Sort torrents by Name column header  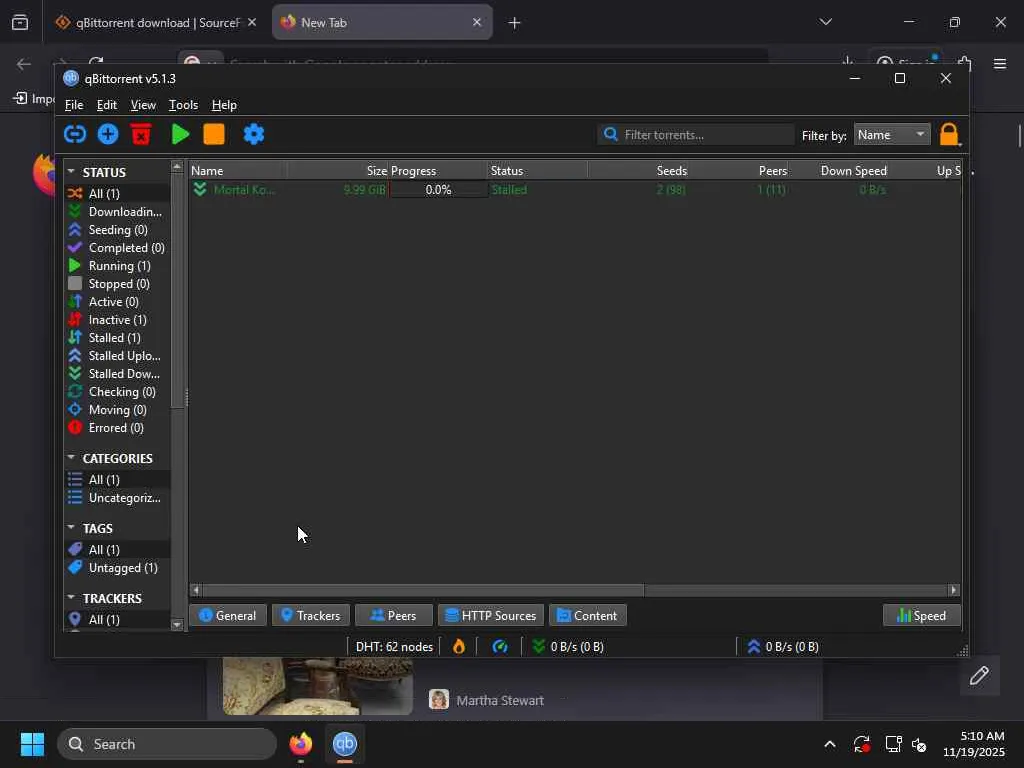238,170
